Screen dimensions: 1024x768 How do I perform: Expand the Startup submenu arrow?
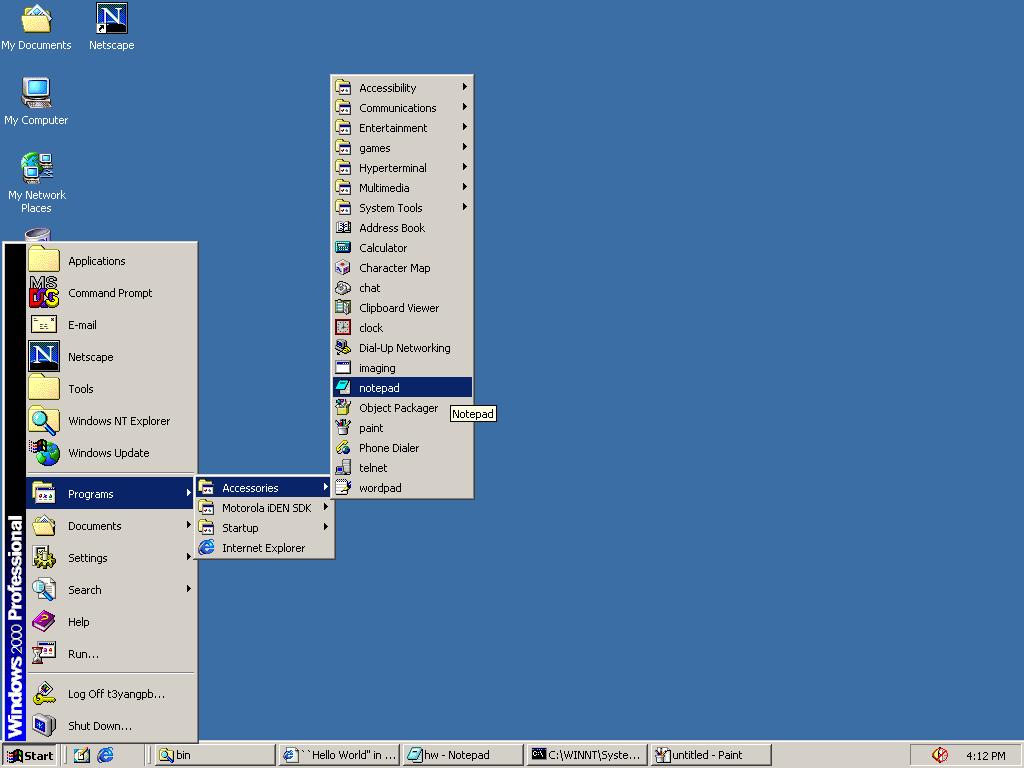pos(325,527)
